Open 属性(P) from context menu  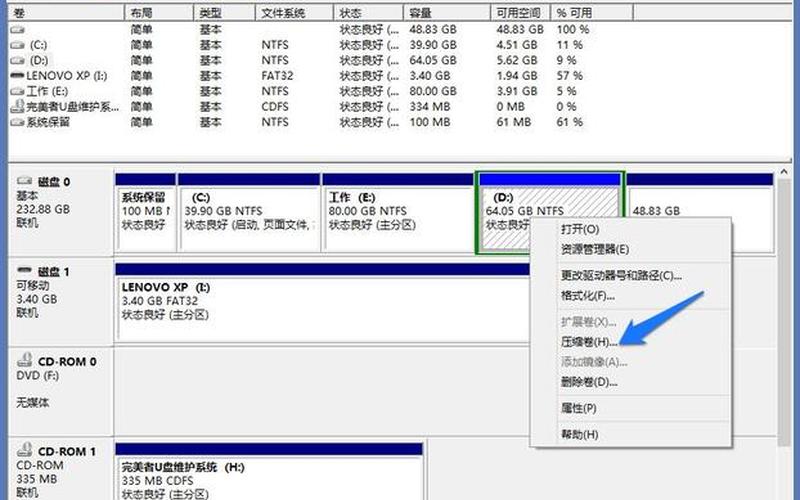point(579,408)
